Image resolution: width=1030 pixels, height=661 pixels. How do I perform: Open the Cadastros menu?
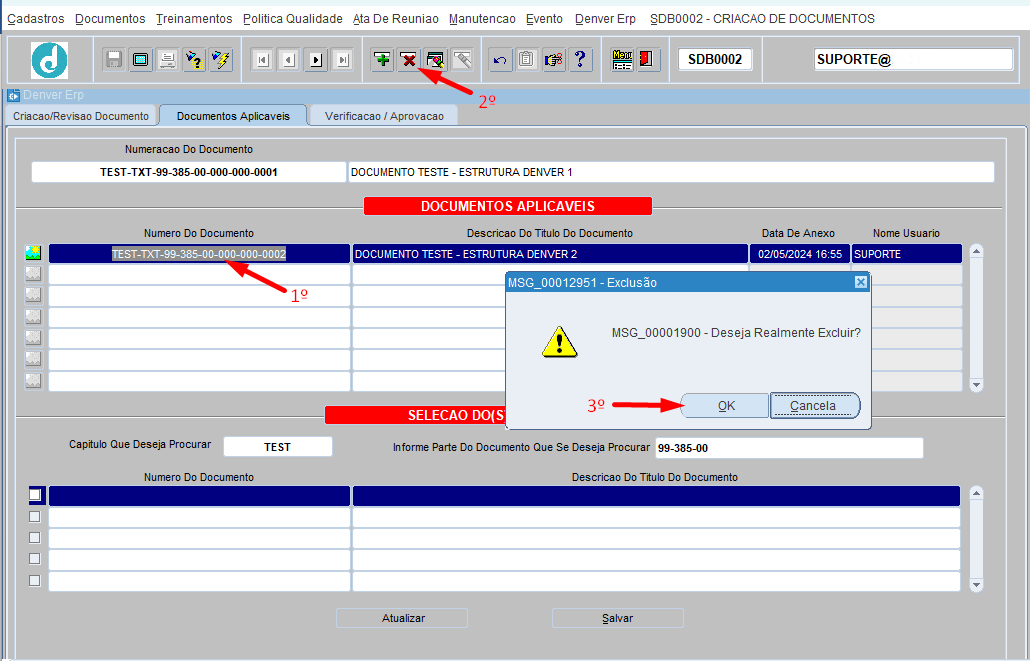tap(35, 19)
